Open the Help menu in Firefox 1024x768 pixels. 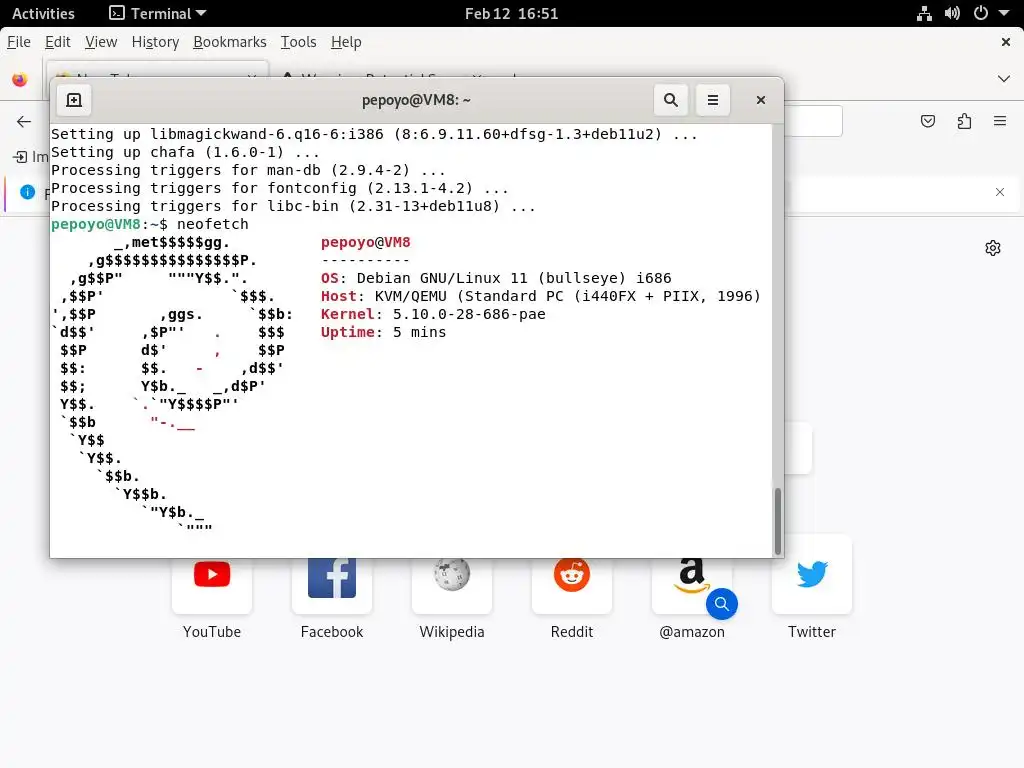(x=346, y=42)
